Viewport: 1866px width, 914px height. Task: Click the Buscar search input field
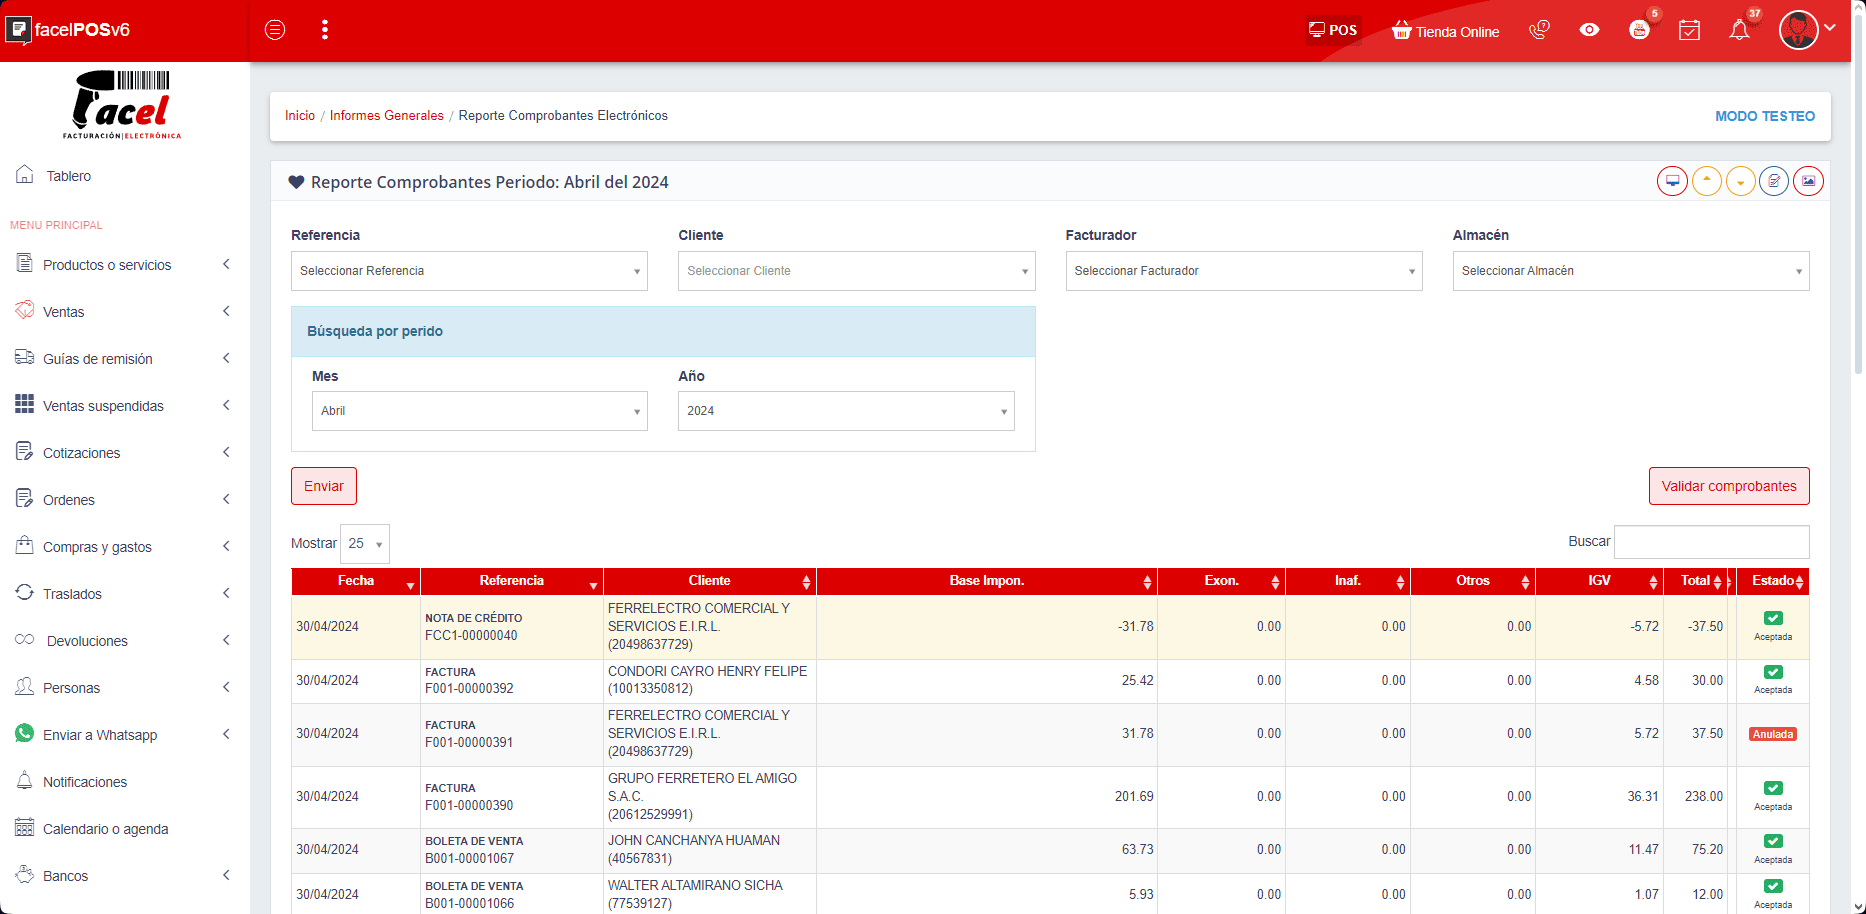click(1711, 542)
